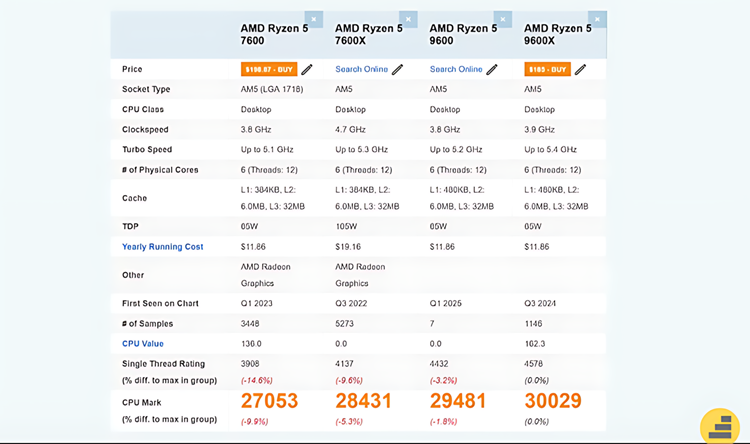Select AMD Ryzen 5 9600 header title
Image resolution: width=750 pixels, height=444 pixels.
(x=463, y=34)
